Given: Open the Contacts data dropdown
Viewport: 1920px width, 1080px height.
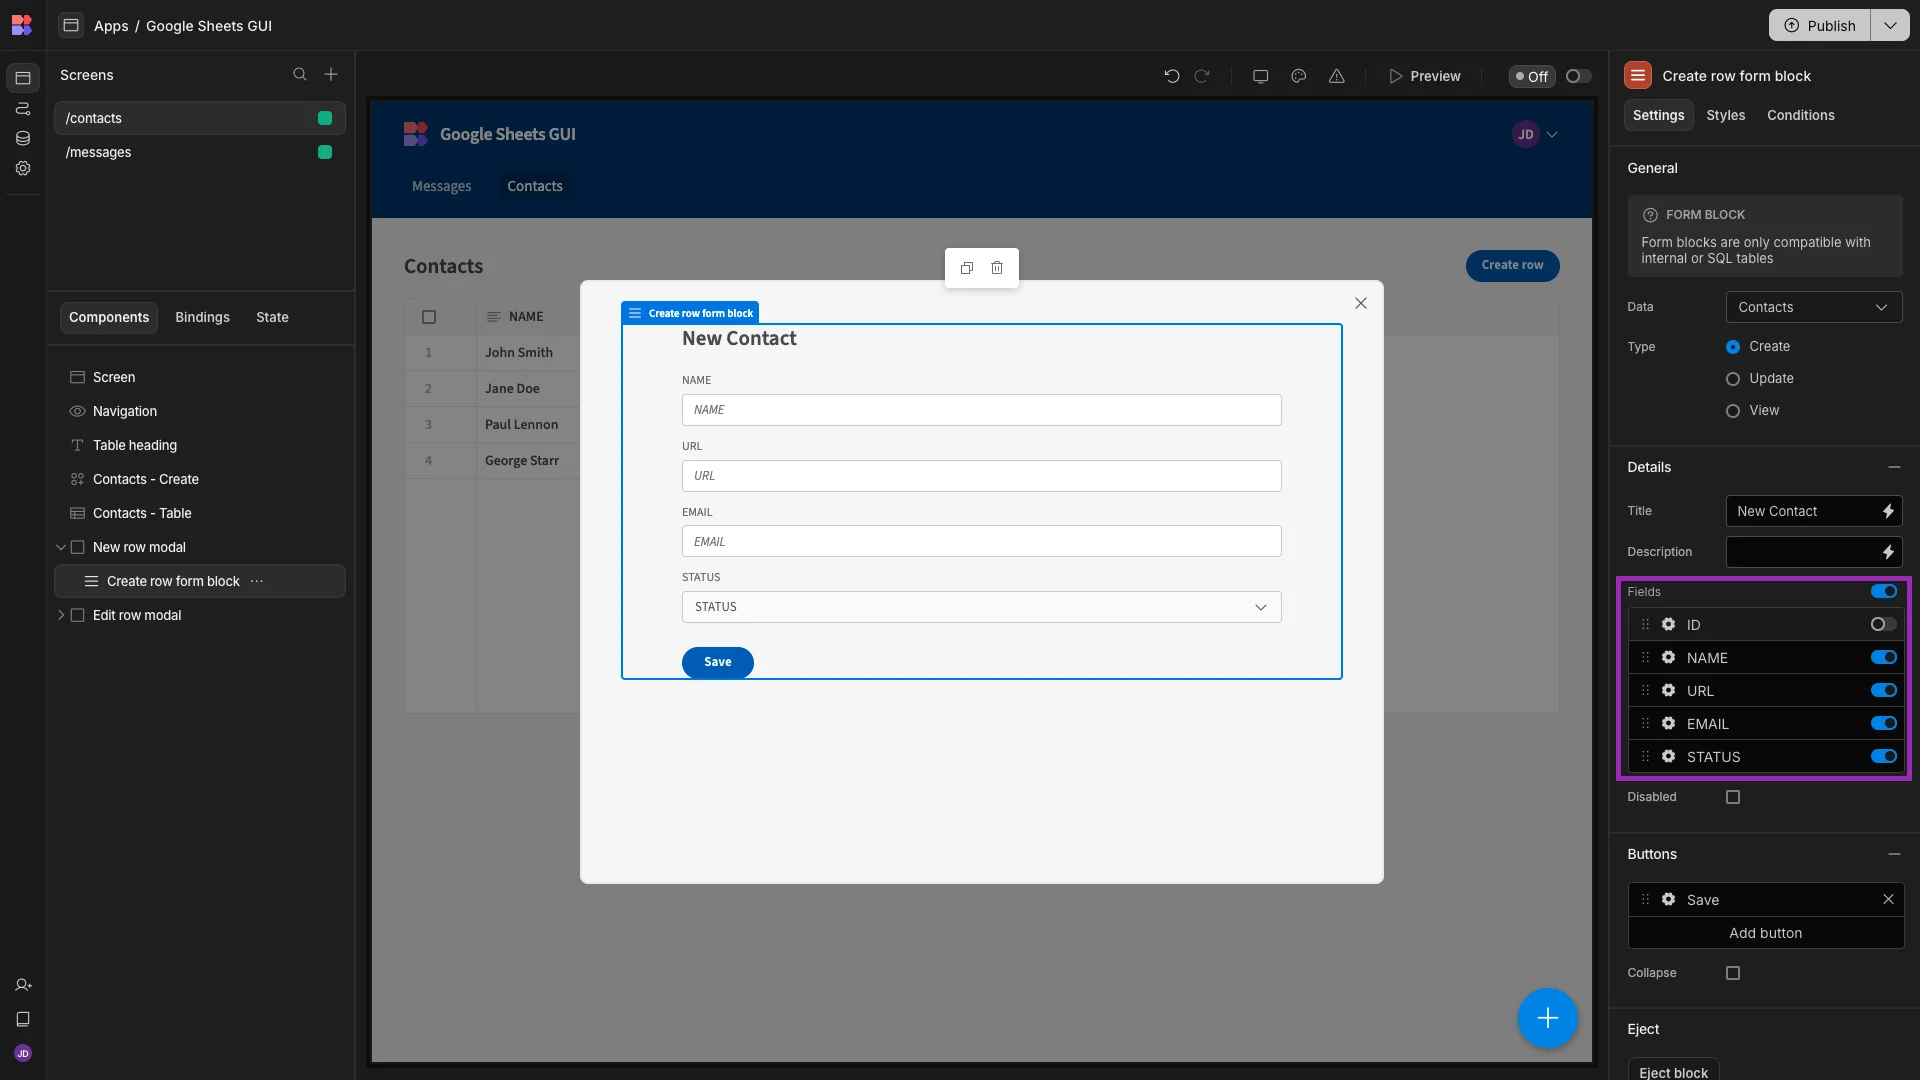Looking at the screenshot, I should pyautogui.click(x=1813, y=307).
